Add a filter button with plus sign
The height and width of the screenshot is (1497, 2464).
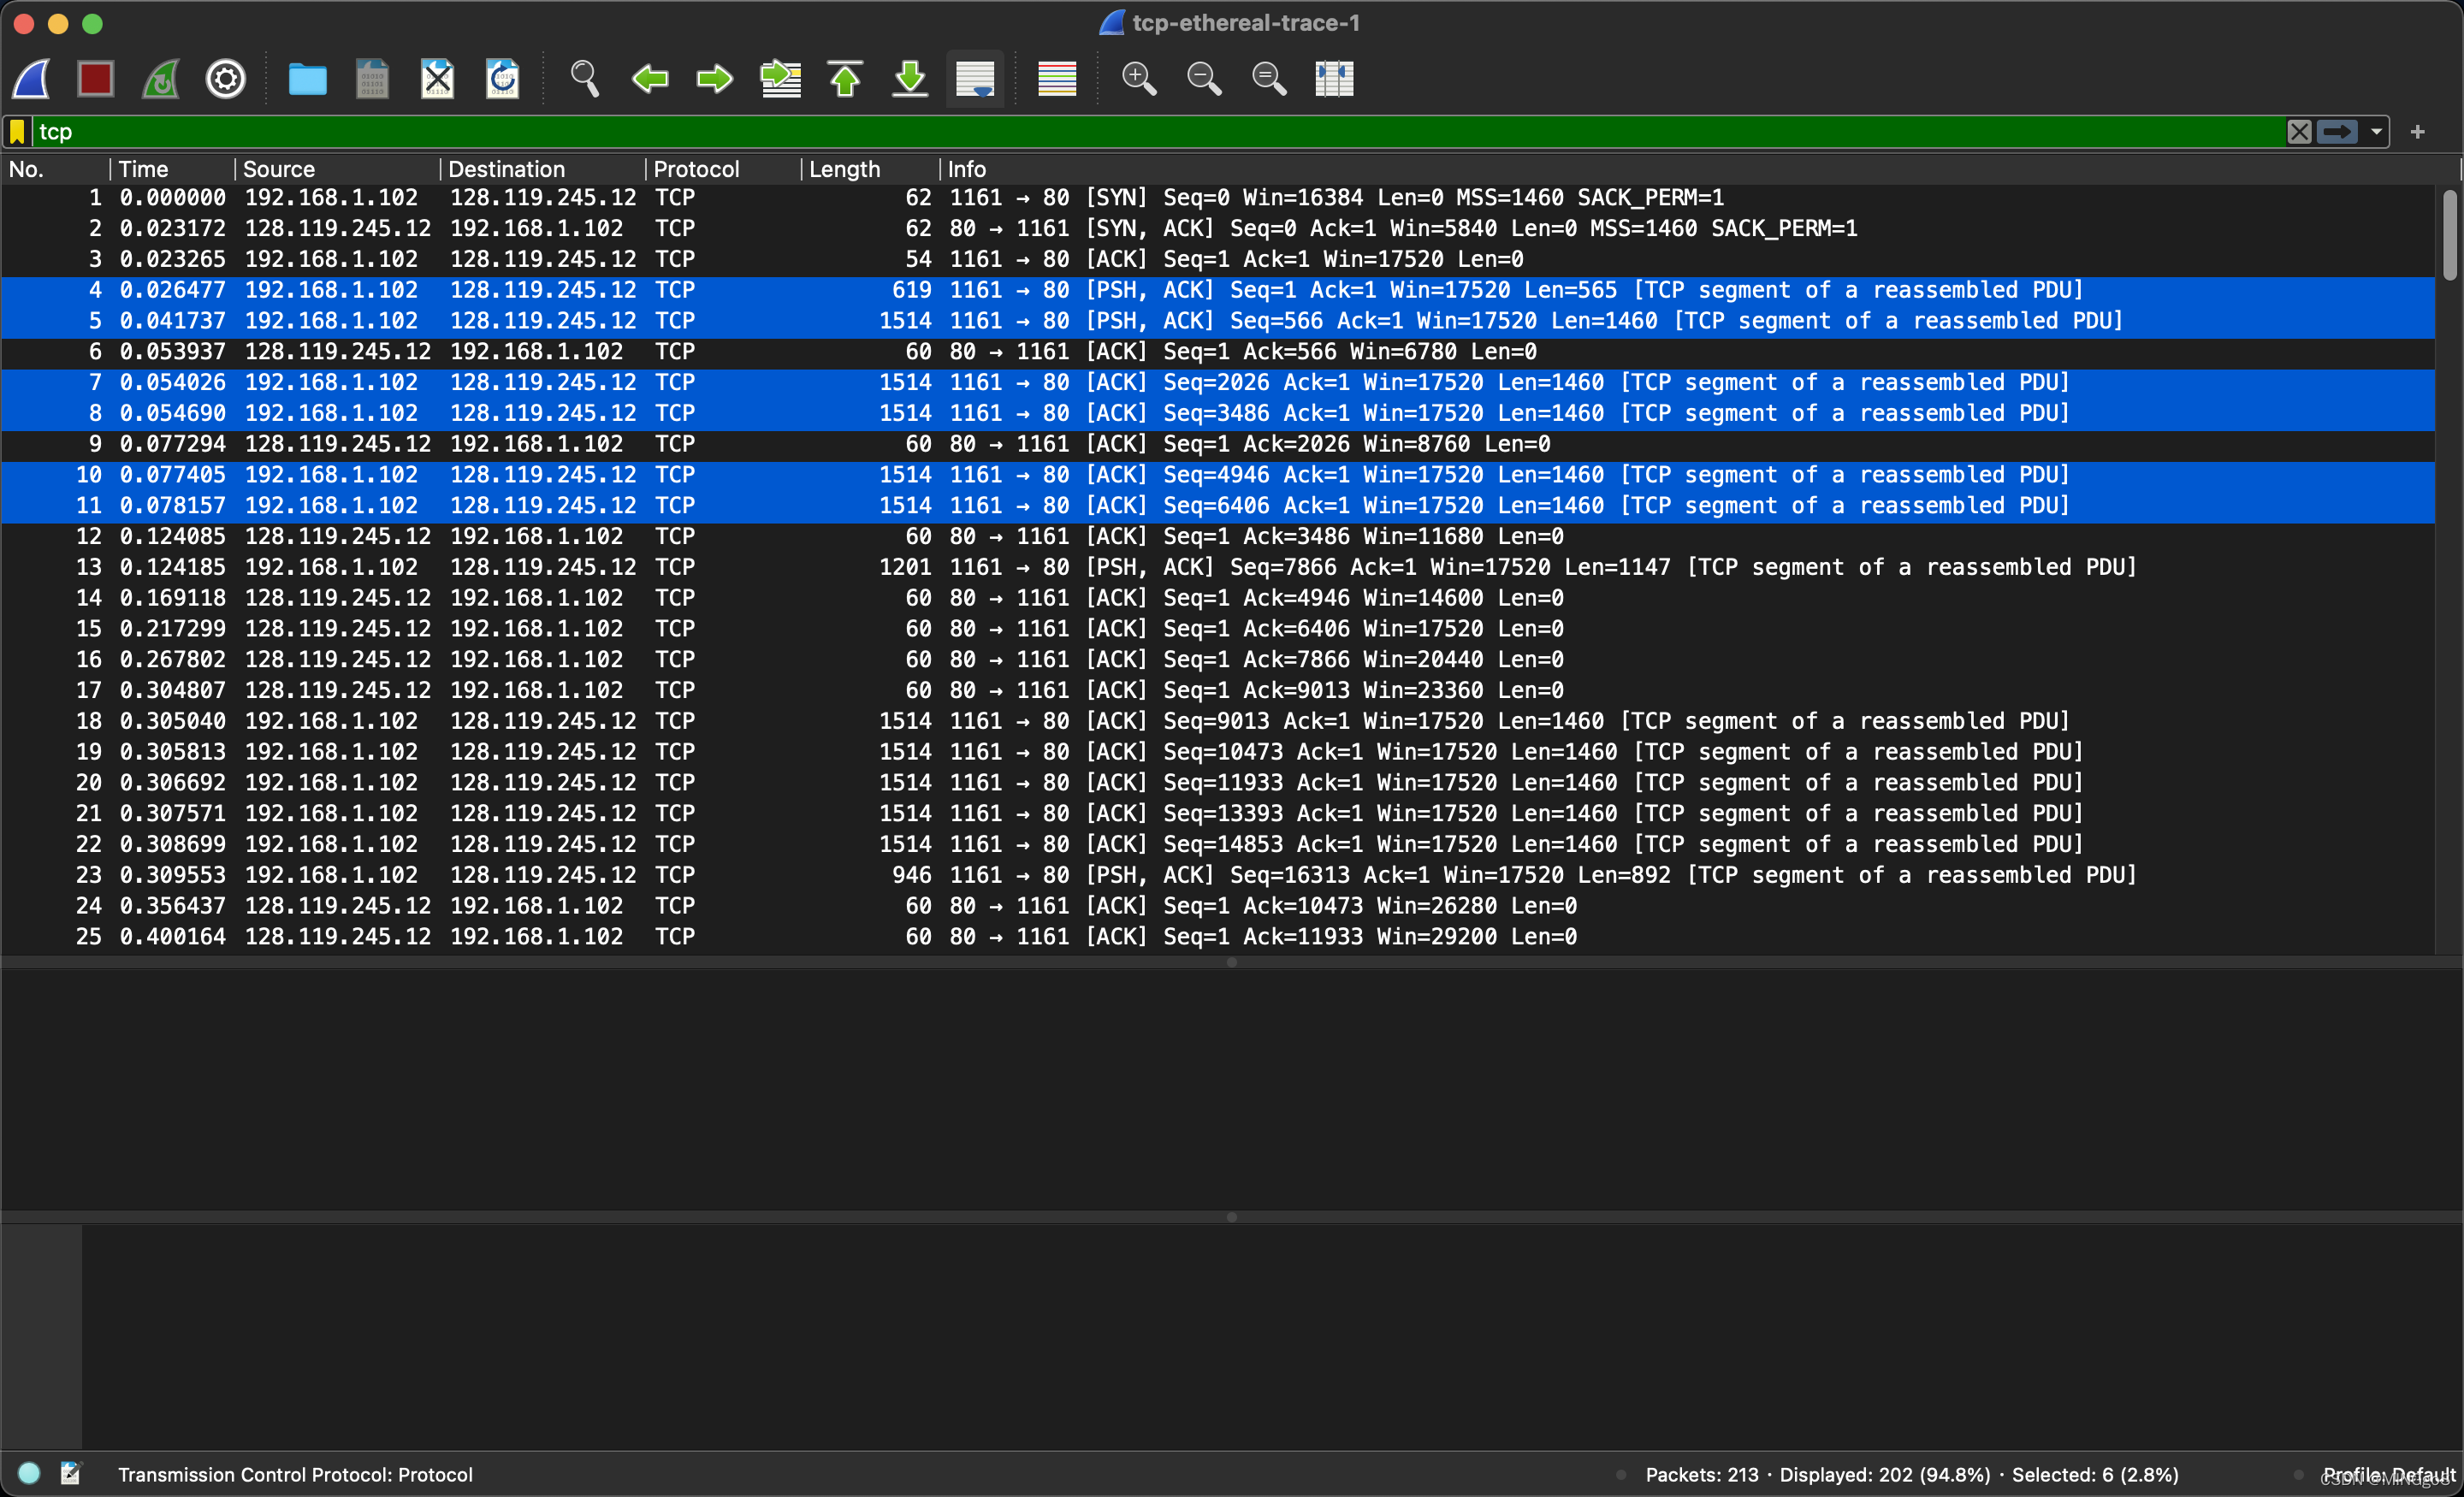(2417, 132)
